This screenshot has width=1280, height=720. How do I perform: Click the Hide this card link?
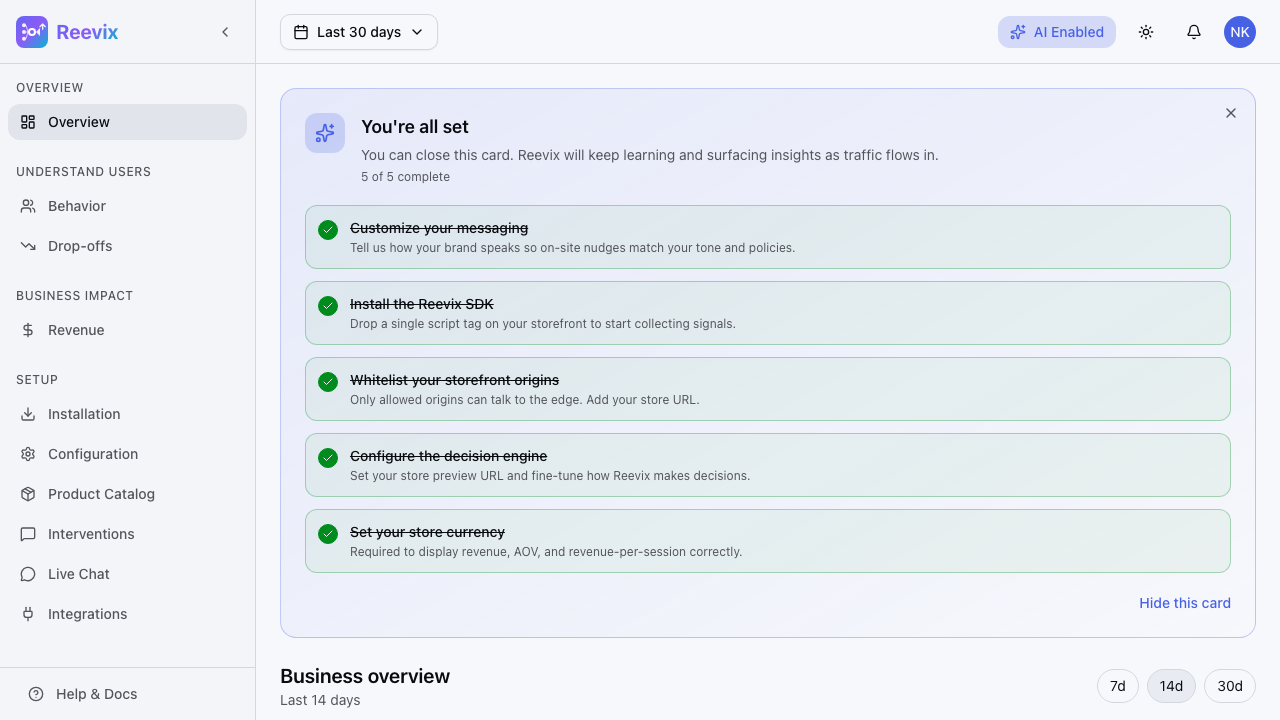pos(1185,603)
